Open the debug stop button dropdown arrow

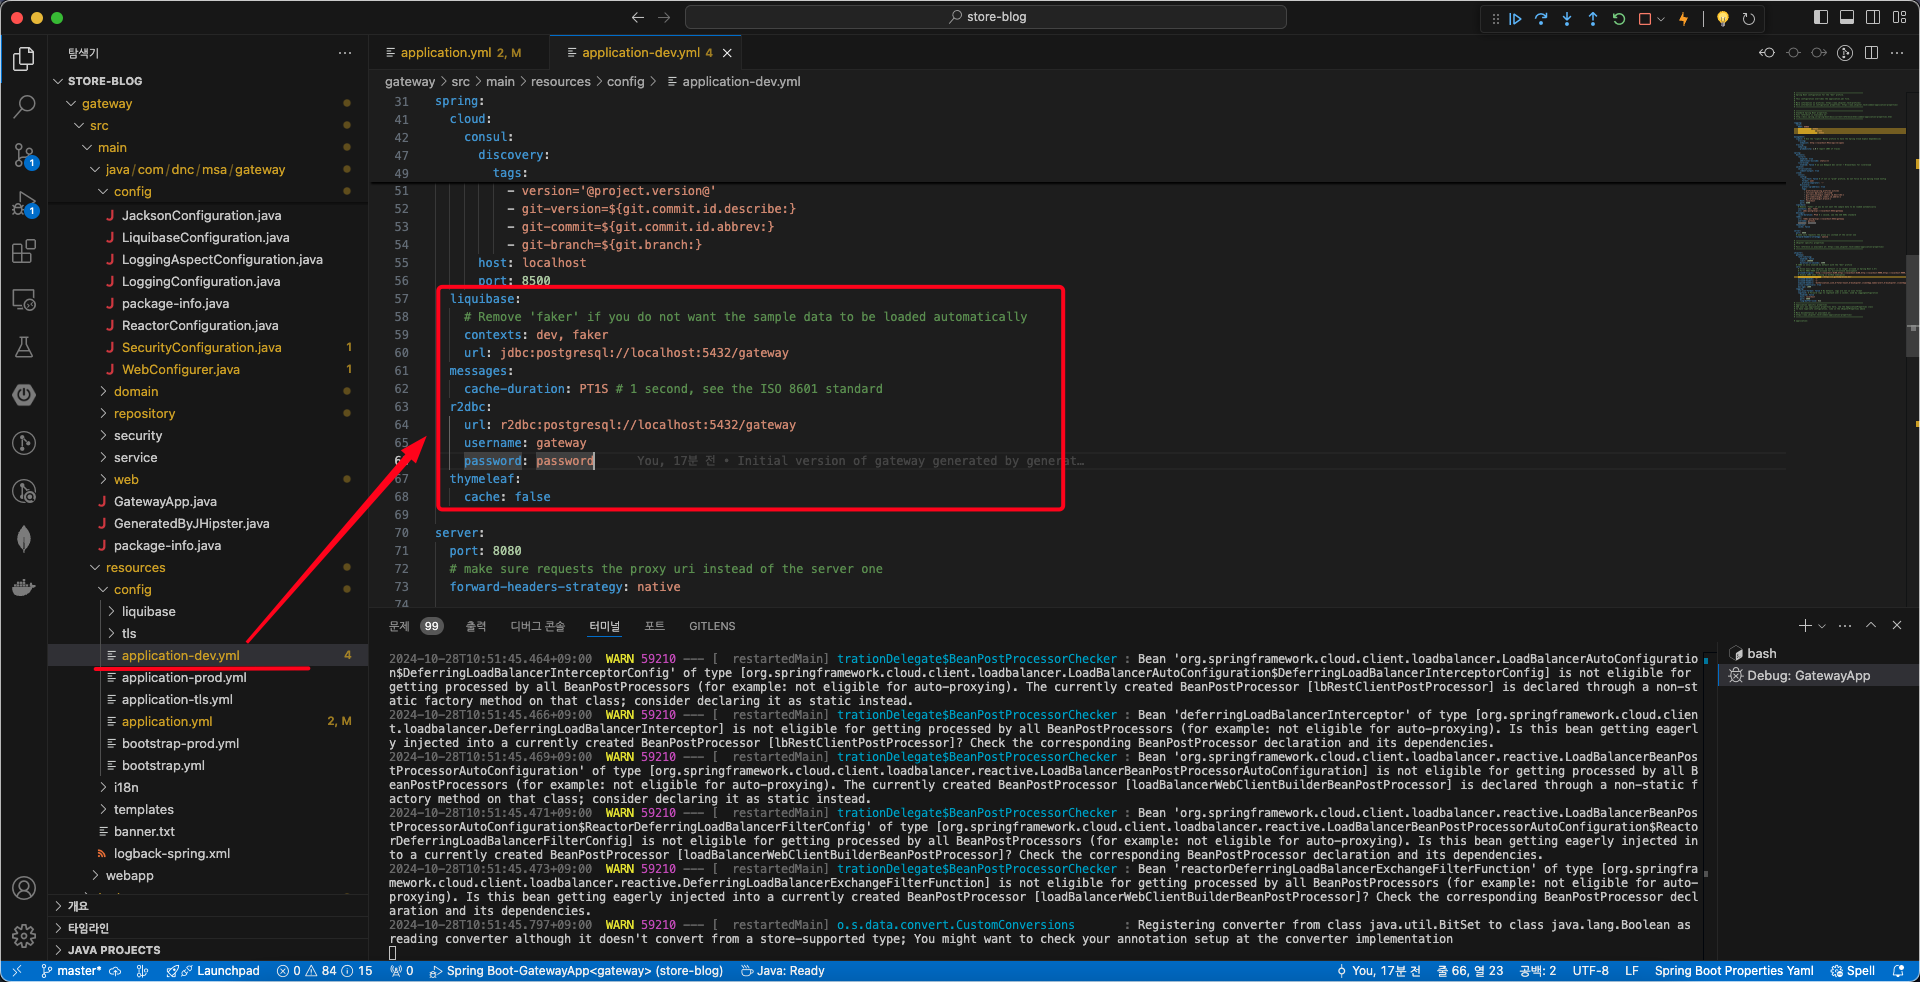click(1660, 19)
